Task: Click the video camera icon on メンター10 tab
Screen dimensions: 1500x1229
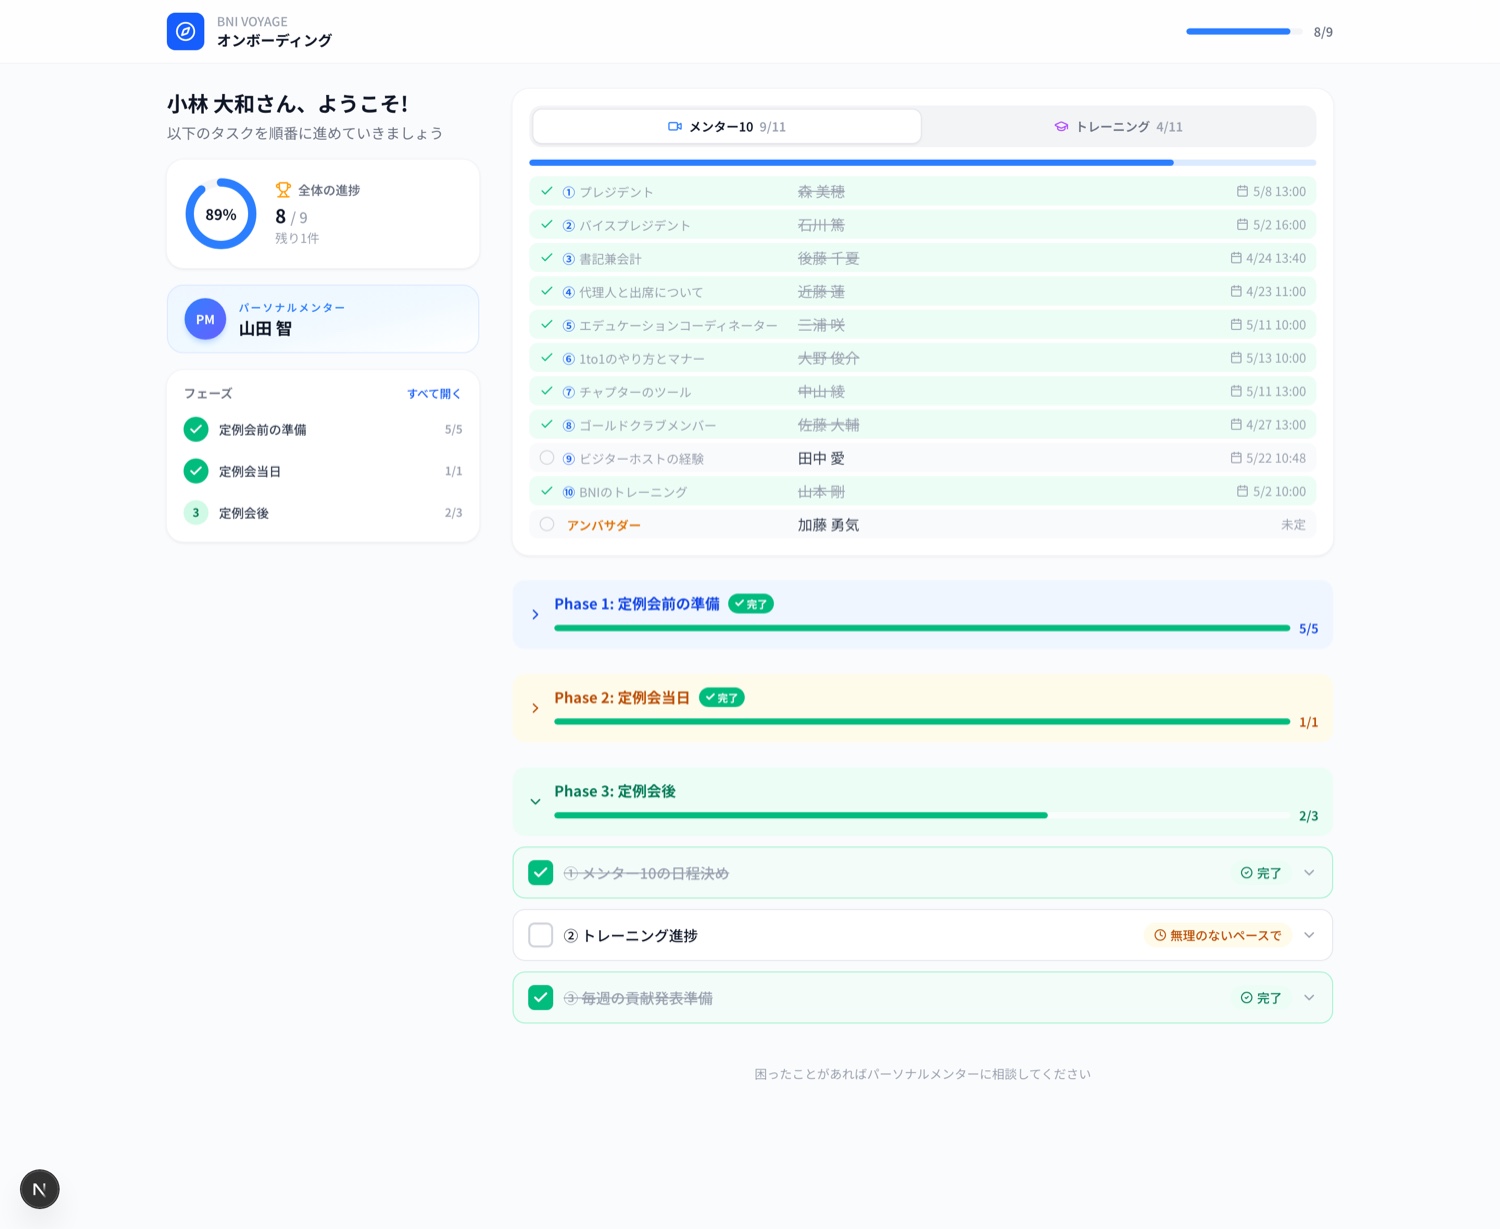Action: pos(675,127)
